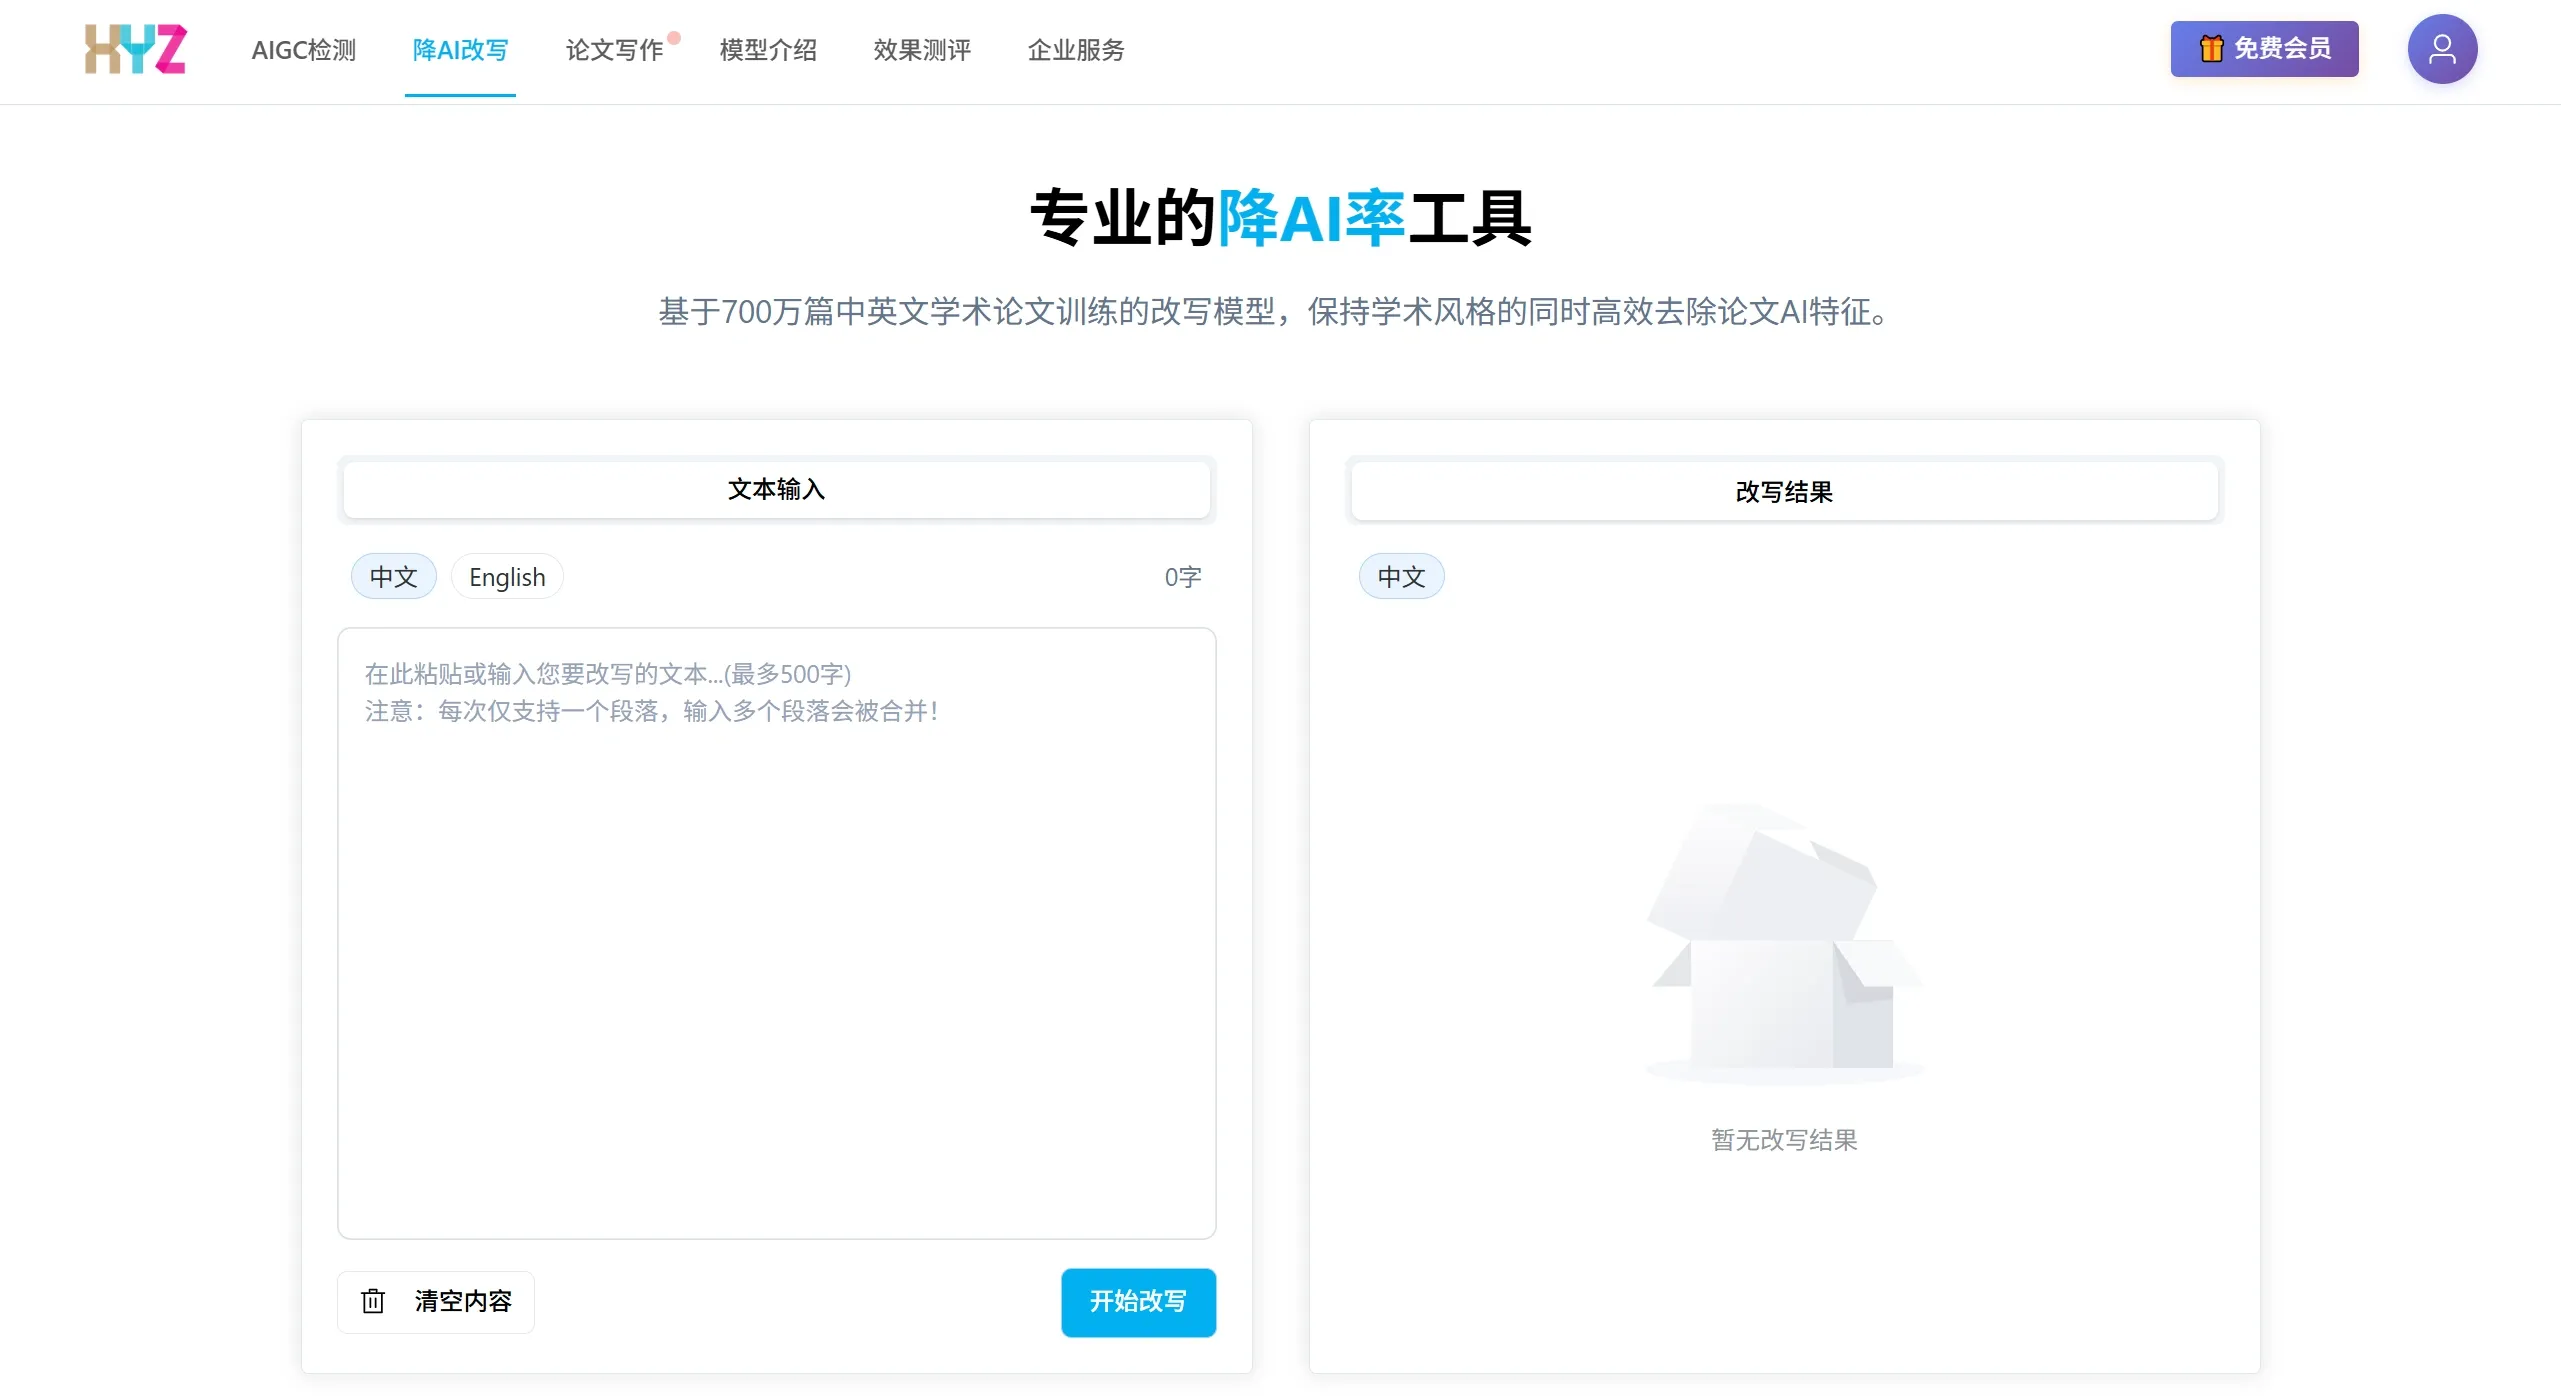Image resolution: width=2561 pixels, height=1397 pixels.
Task: Click the 中文 tag on the 改写结果 panel
Action: click(x=1401, y=576)
